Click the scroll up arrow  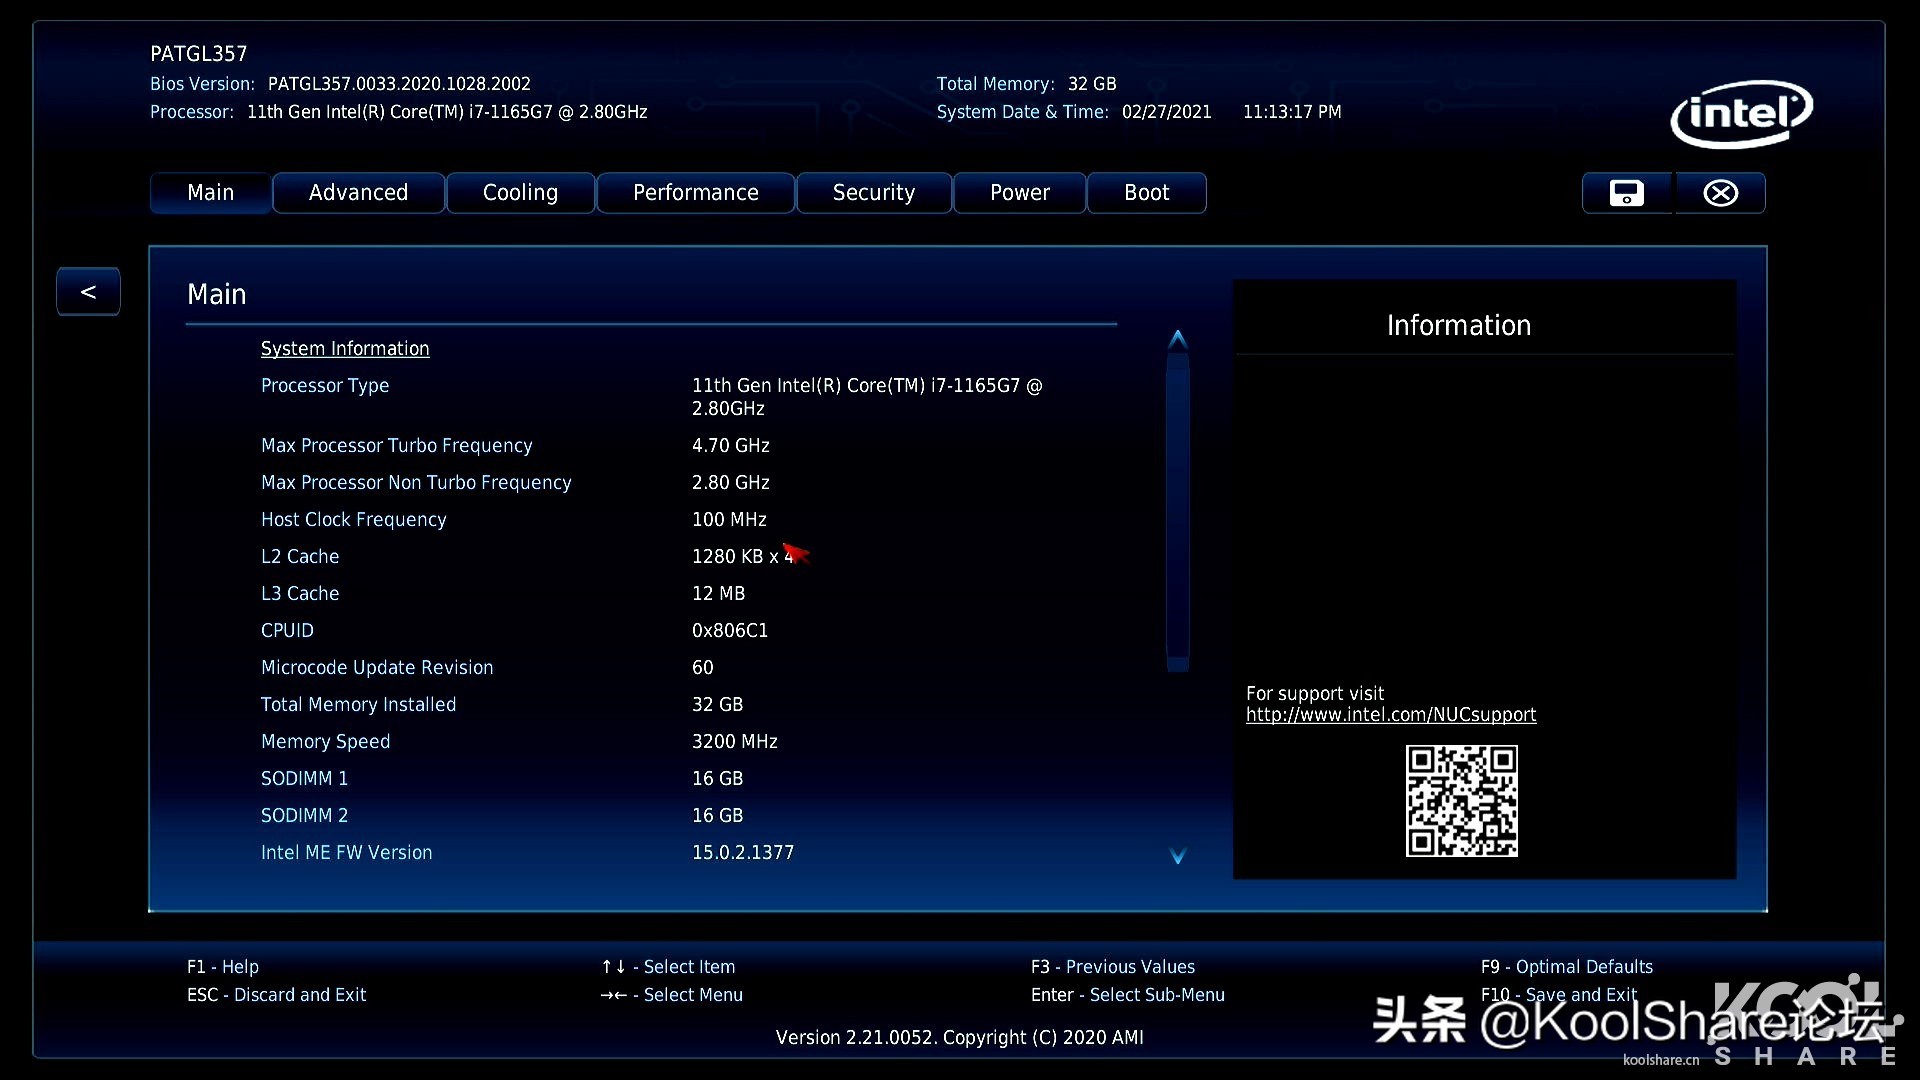pos(1178,337)
